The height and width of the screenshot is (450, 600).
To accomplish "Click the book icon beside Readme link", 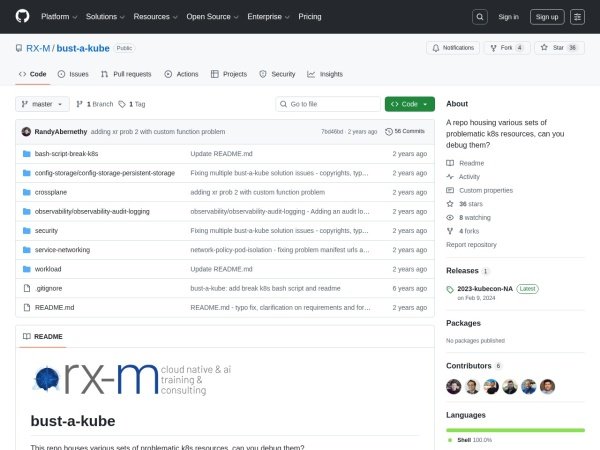I will [x=450, y=163].
